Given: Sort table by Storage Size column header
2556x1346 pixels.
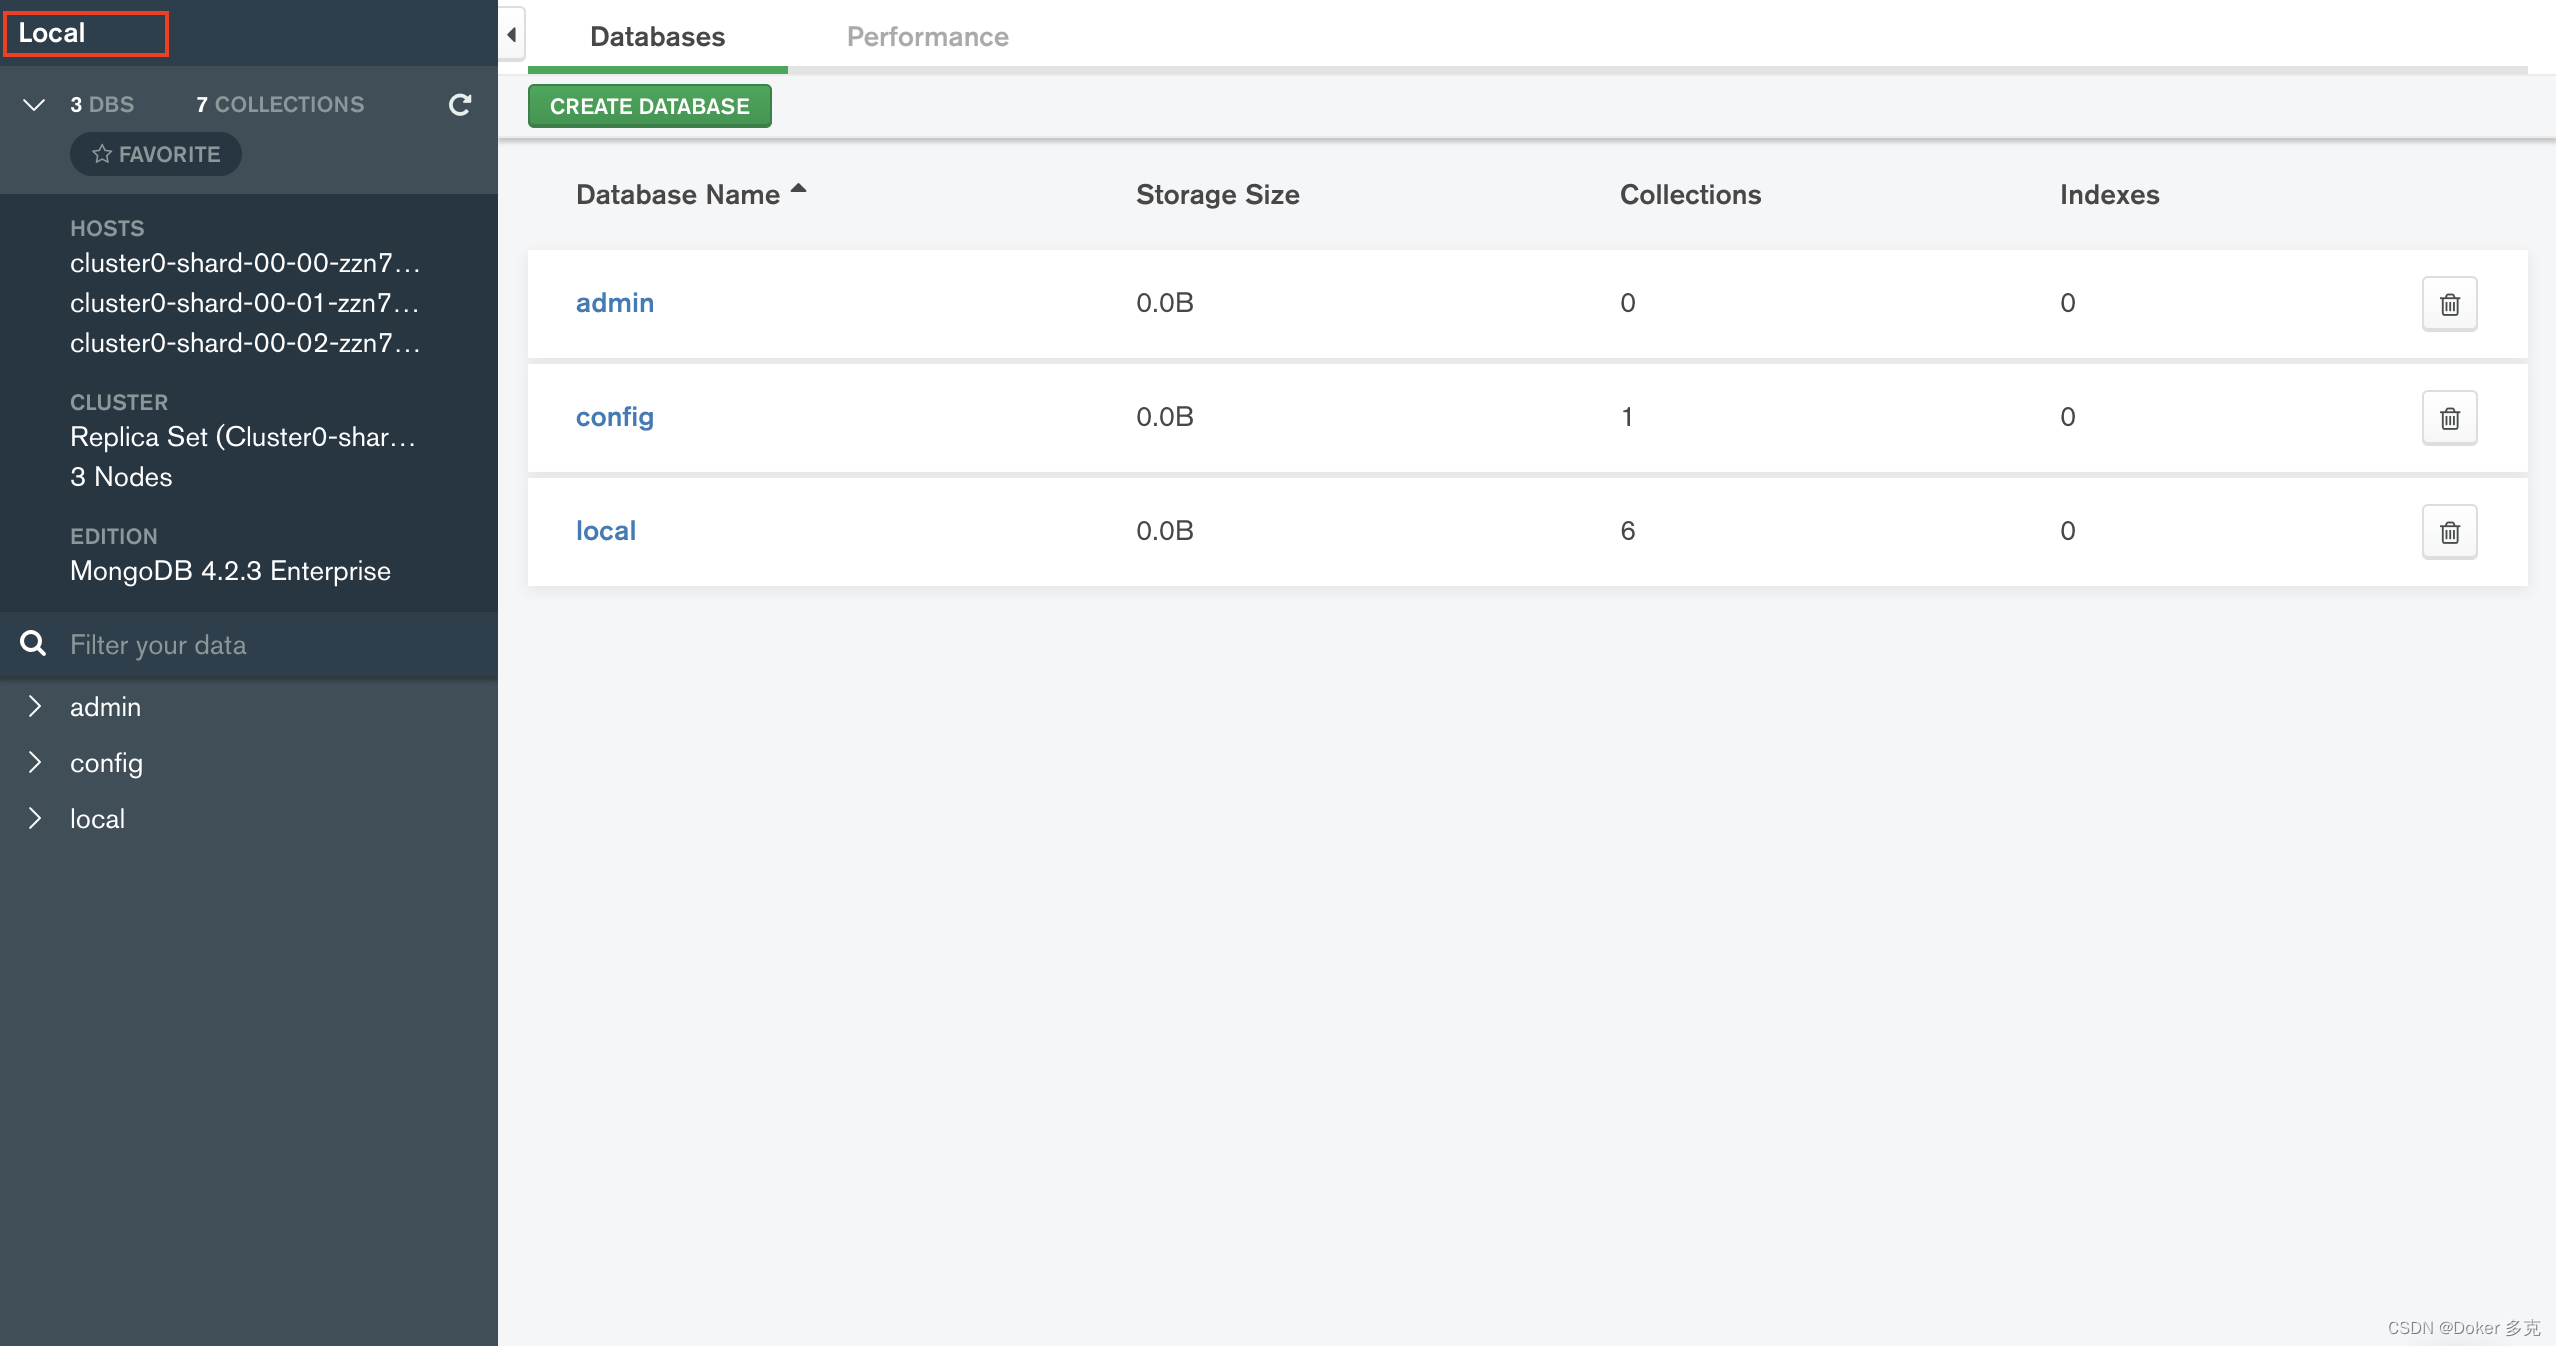Looking at the screenshot, I should click(x=1217, y=195).
